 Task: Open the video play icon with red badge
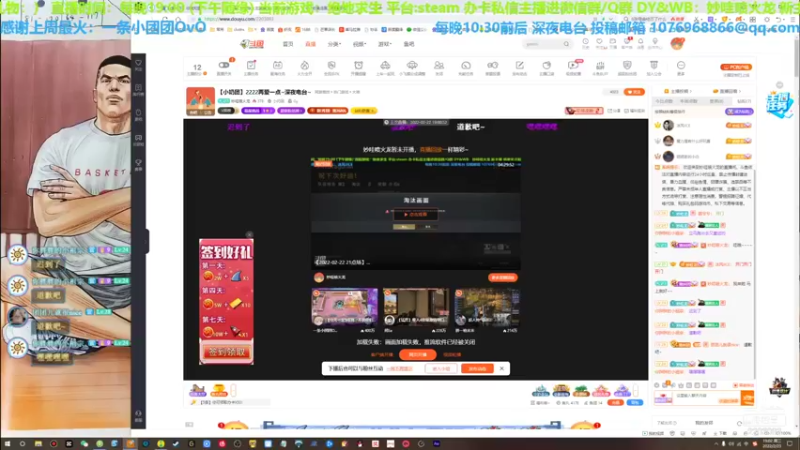point(573,67)
